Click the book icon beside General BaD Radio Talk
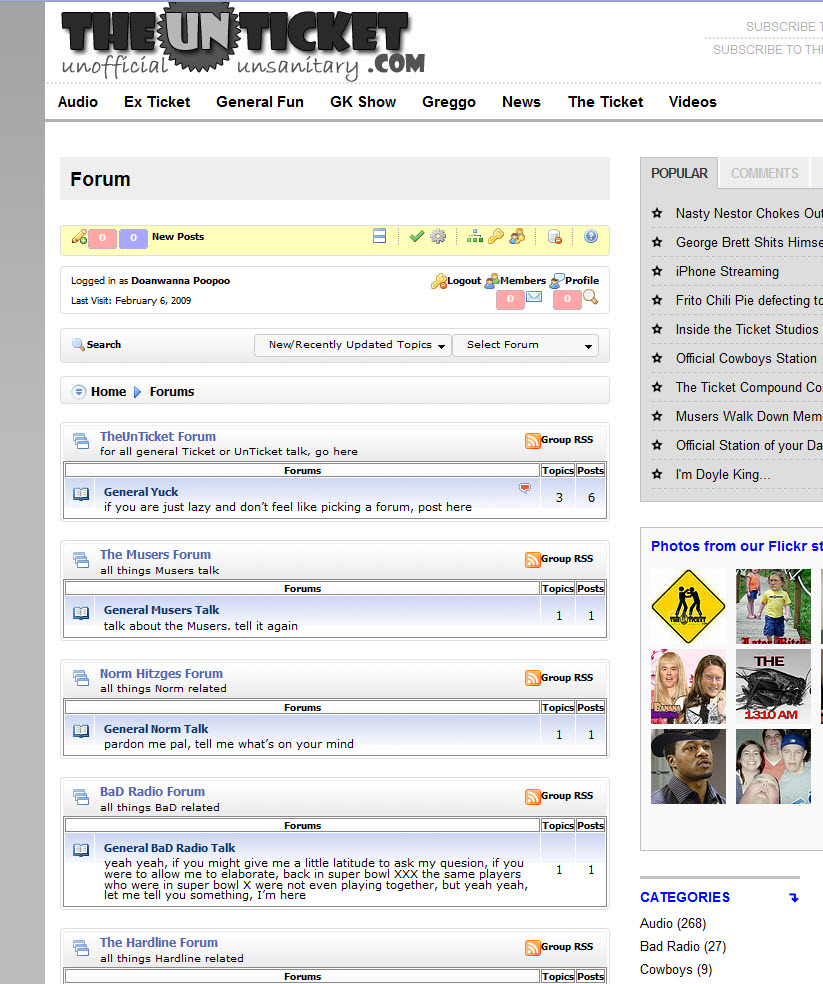 pyautogui.click(x=81, y=850)
